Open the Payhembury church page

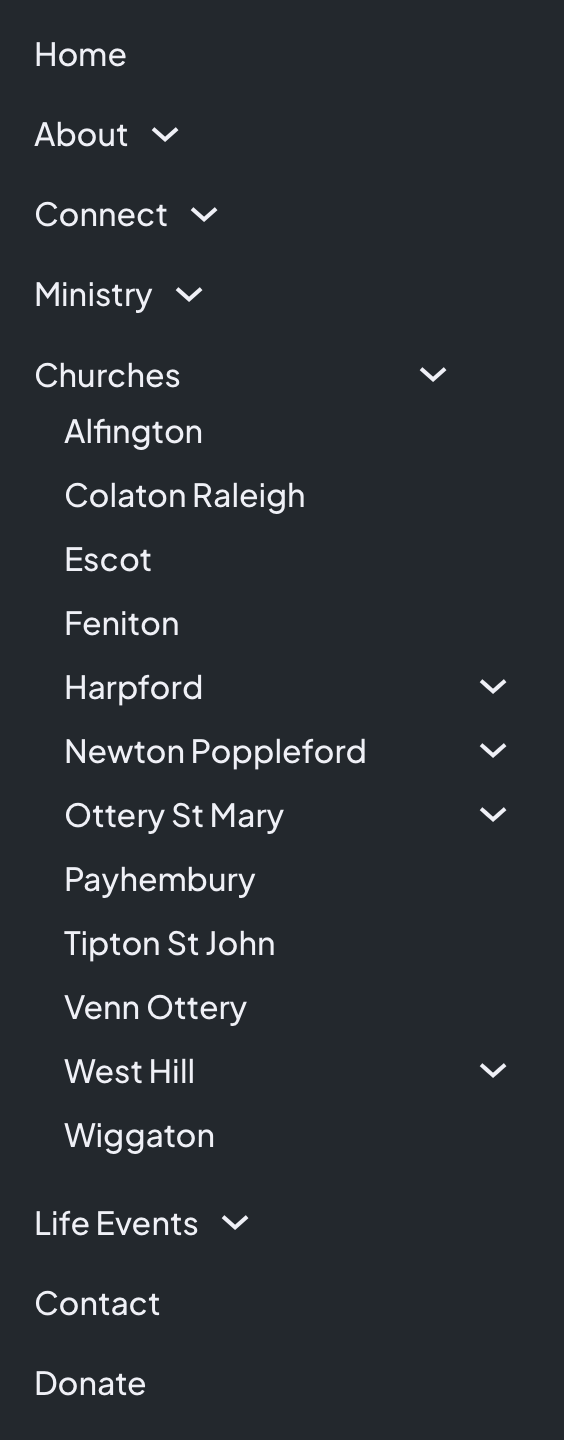point(160,880)
